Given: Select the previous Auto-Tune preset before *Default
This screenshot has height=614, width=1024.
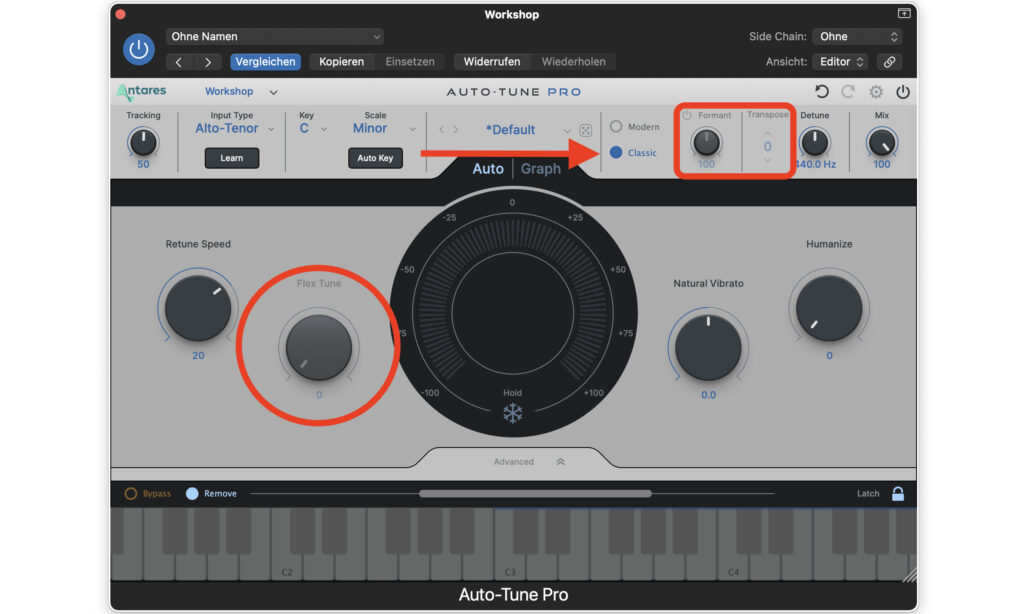Looking at the screenshot, I should tap(442, 130).
